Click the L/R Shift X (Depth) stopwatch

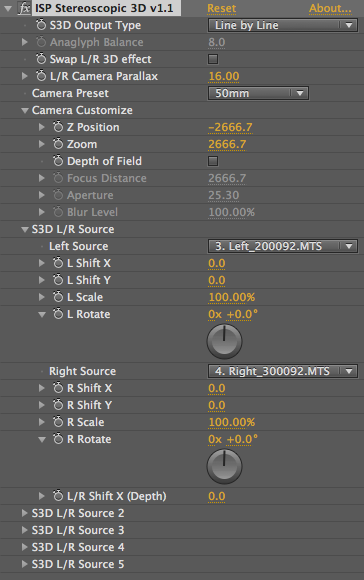[x=58, y=496]
